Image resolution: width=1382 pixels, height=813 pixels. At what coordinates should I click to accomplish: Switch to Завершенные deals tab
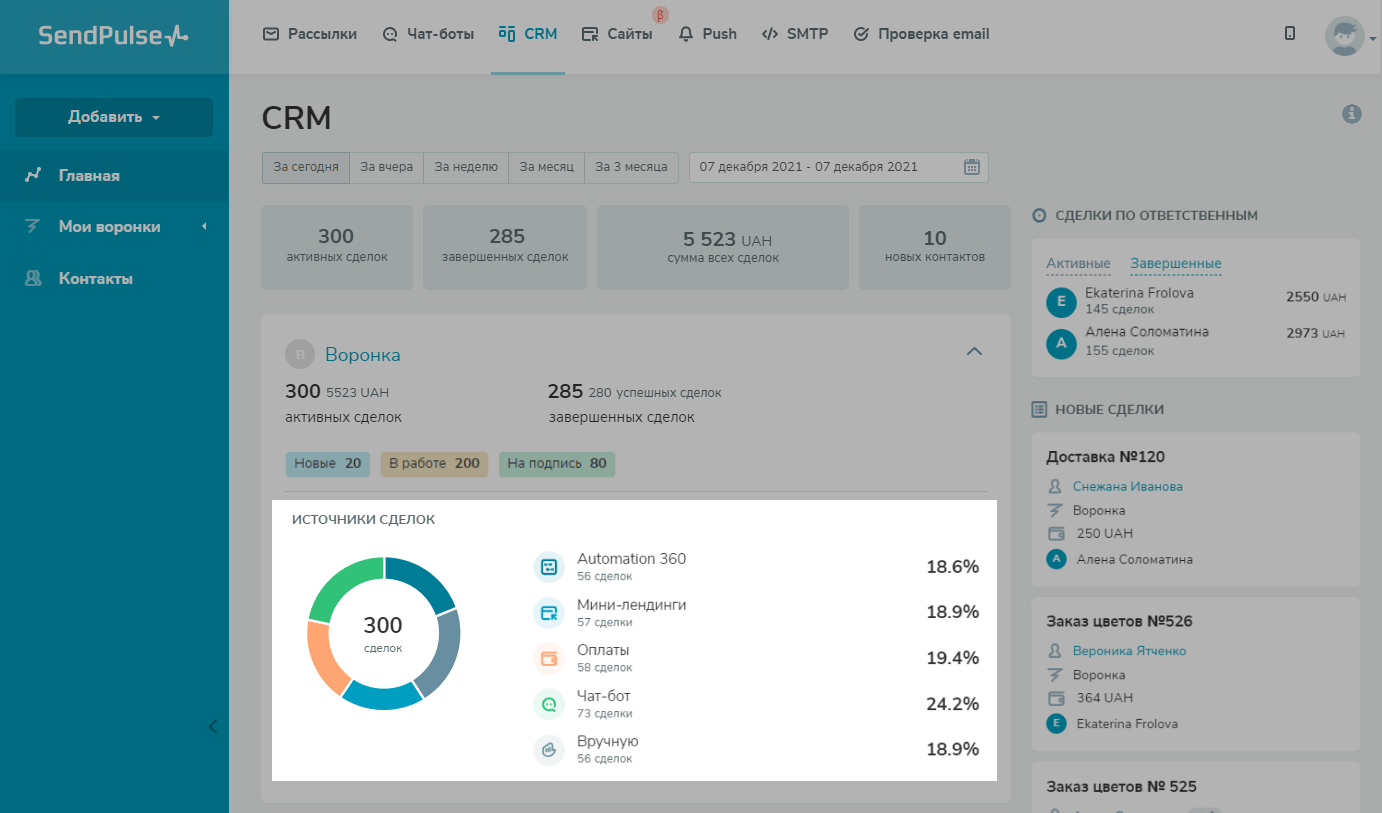coord(1175,264)
